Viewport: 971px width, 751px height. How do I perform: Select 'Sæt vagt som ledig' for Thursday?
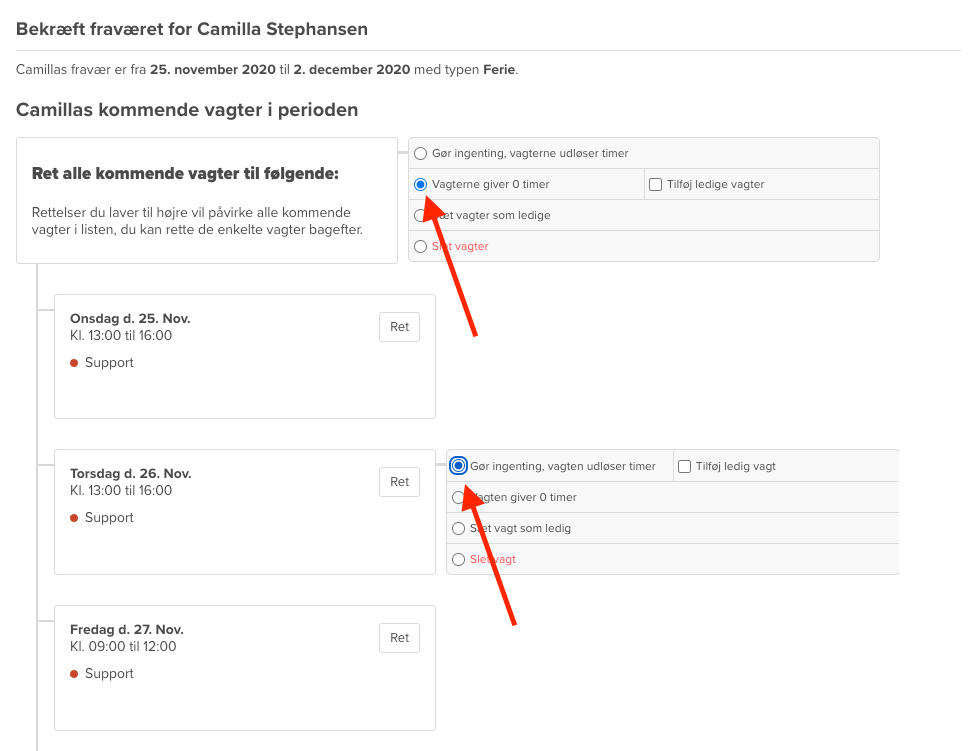[x=459, y=528]
